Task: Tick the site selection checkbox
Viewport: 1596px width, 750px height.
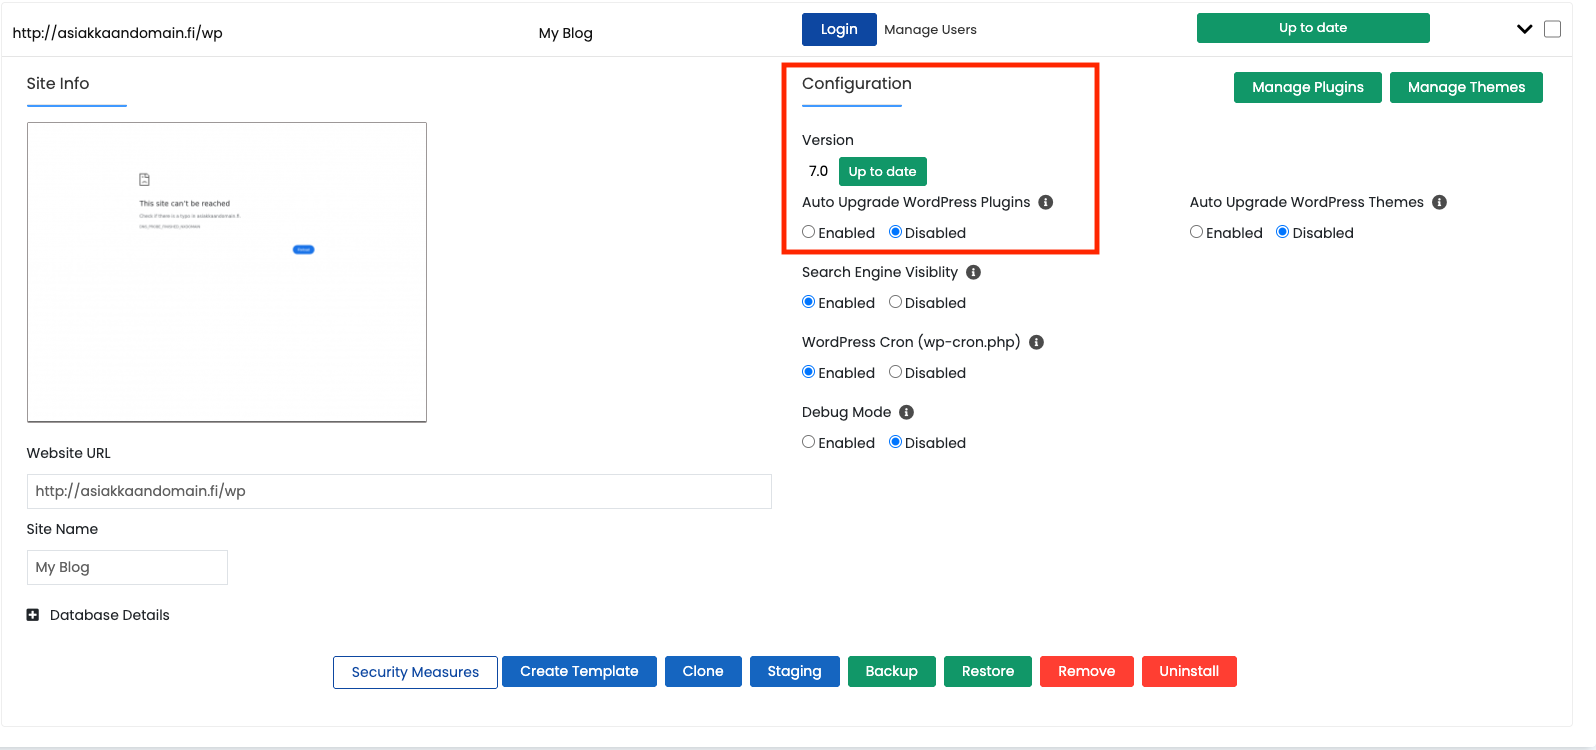Action: pos(1553,29)
